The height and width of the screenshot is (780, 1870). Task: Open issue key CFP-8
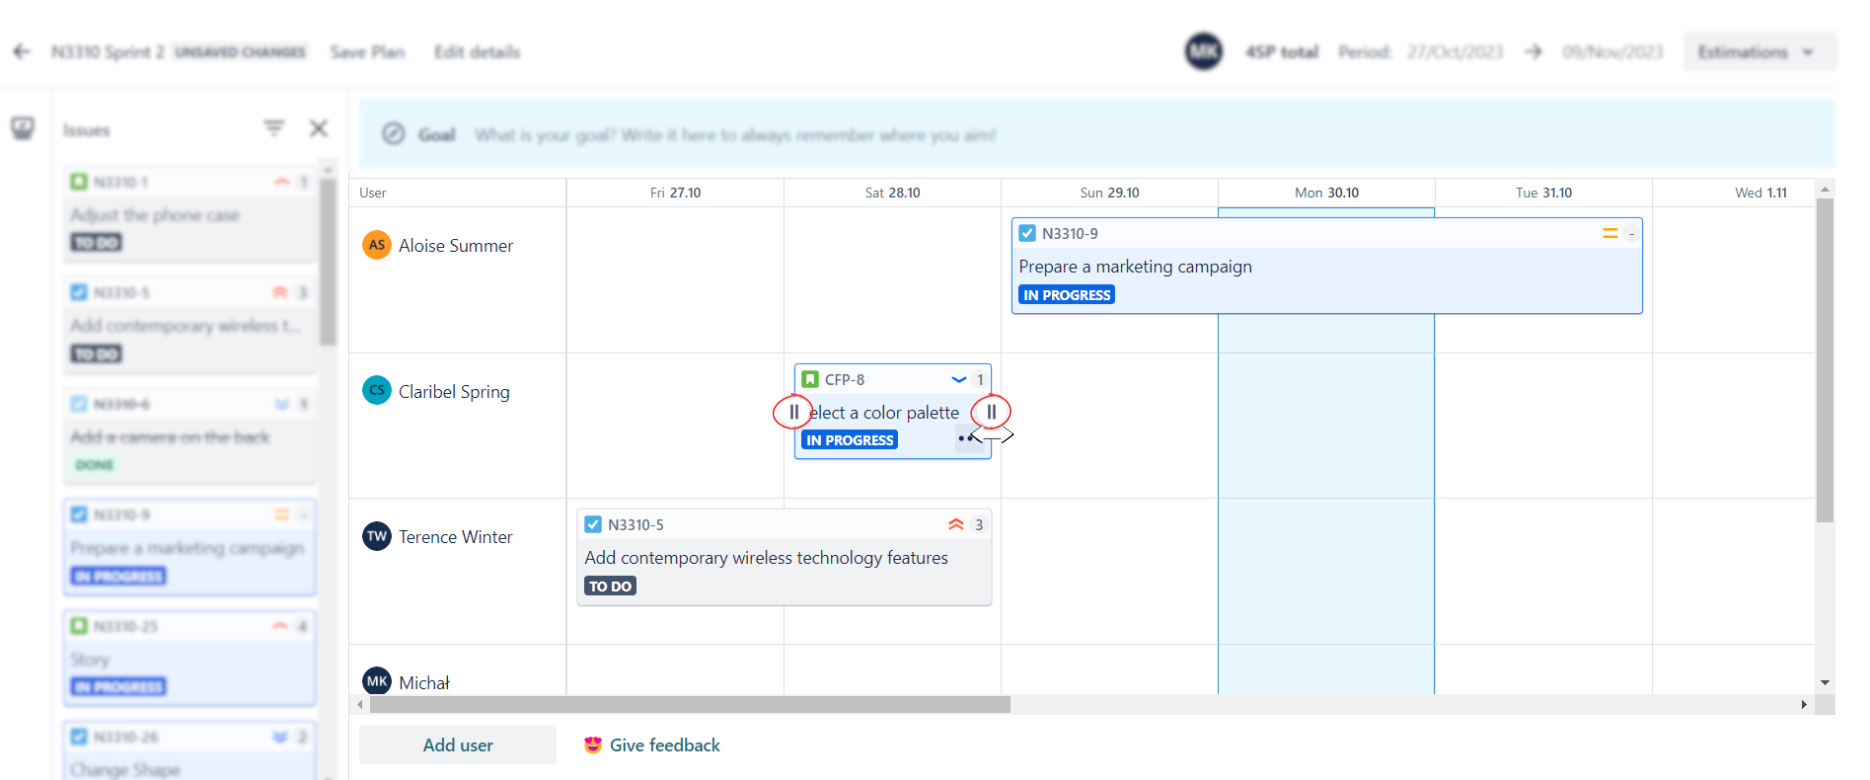point(845,379)
